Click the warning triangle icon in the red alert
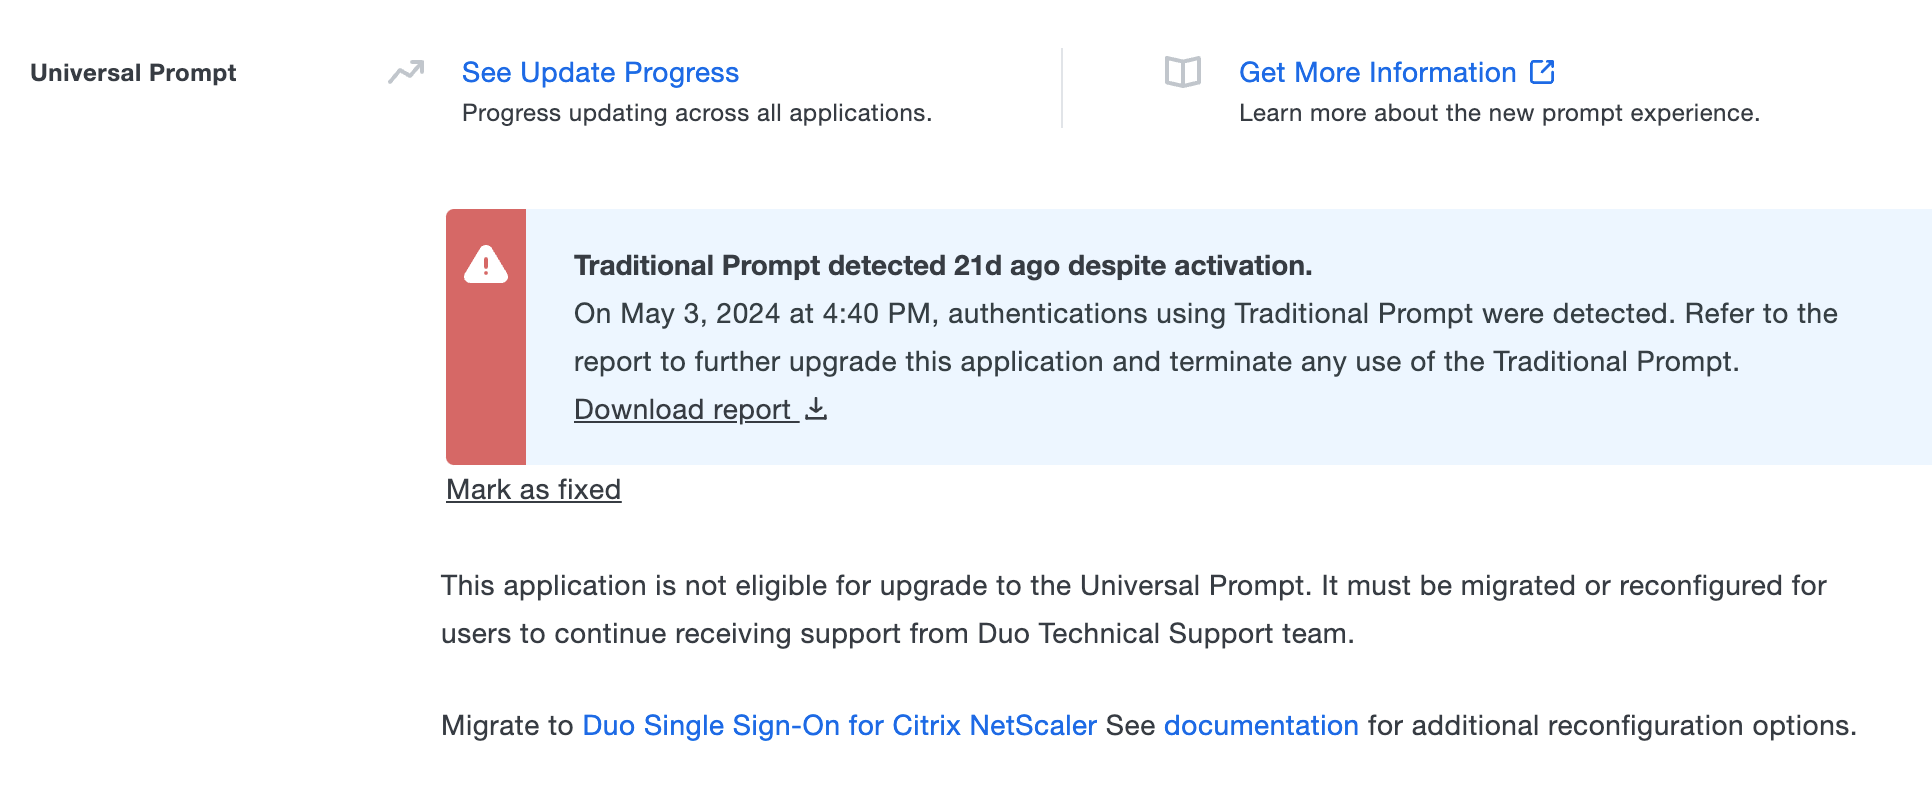1932x790 pixels. point(486,265)
